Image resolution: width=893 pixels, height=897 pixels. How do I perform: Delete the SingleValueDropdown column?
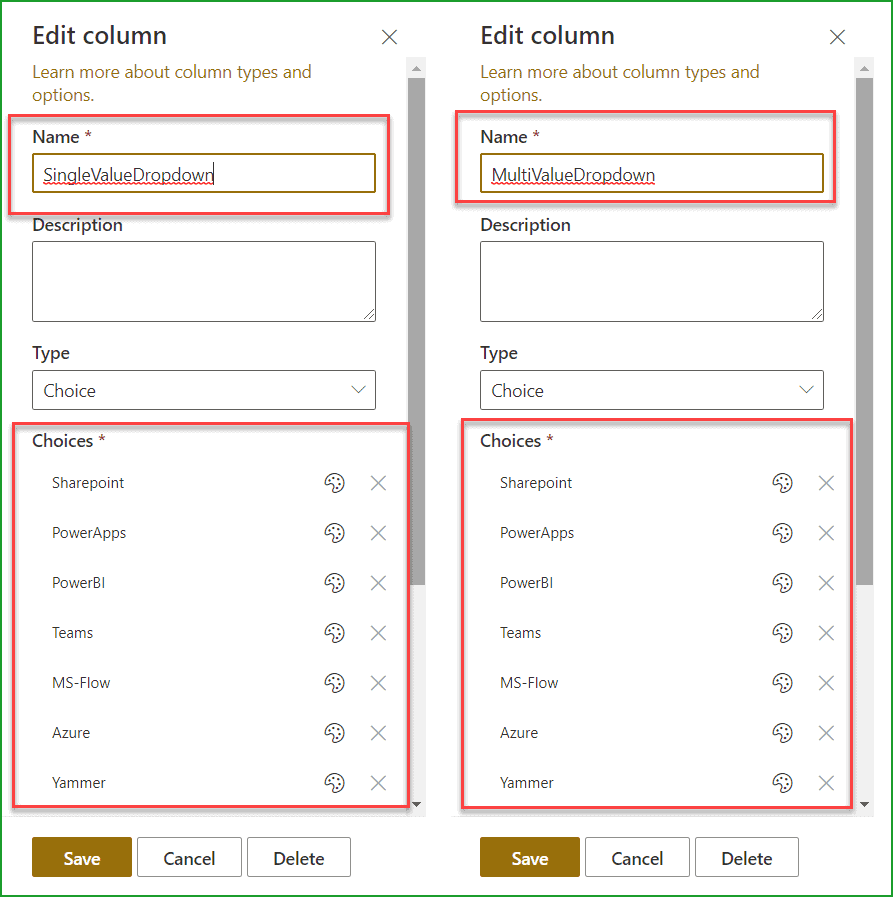coord(299,857)
